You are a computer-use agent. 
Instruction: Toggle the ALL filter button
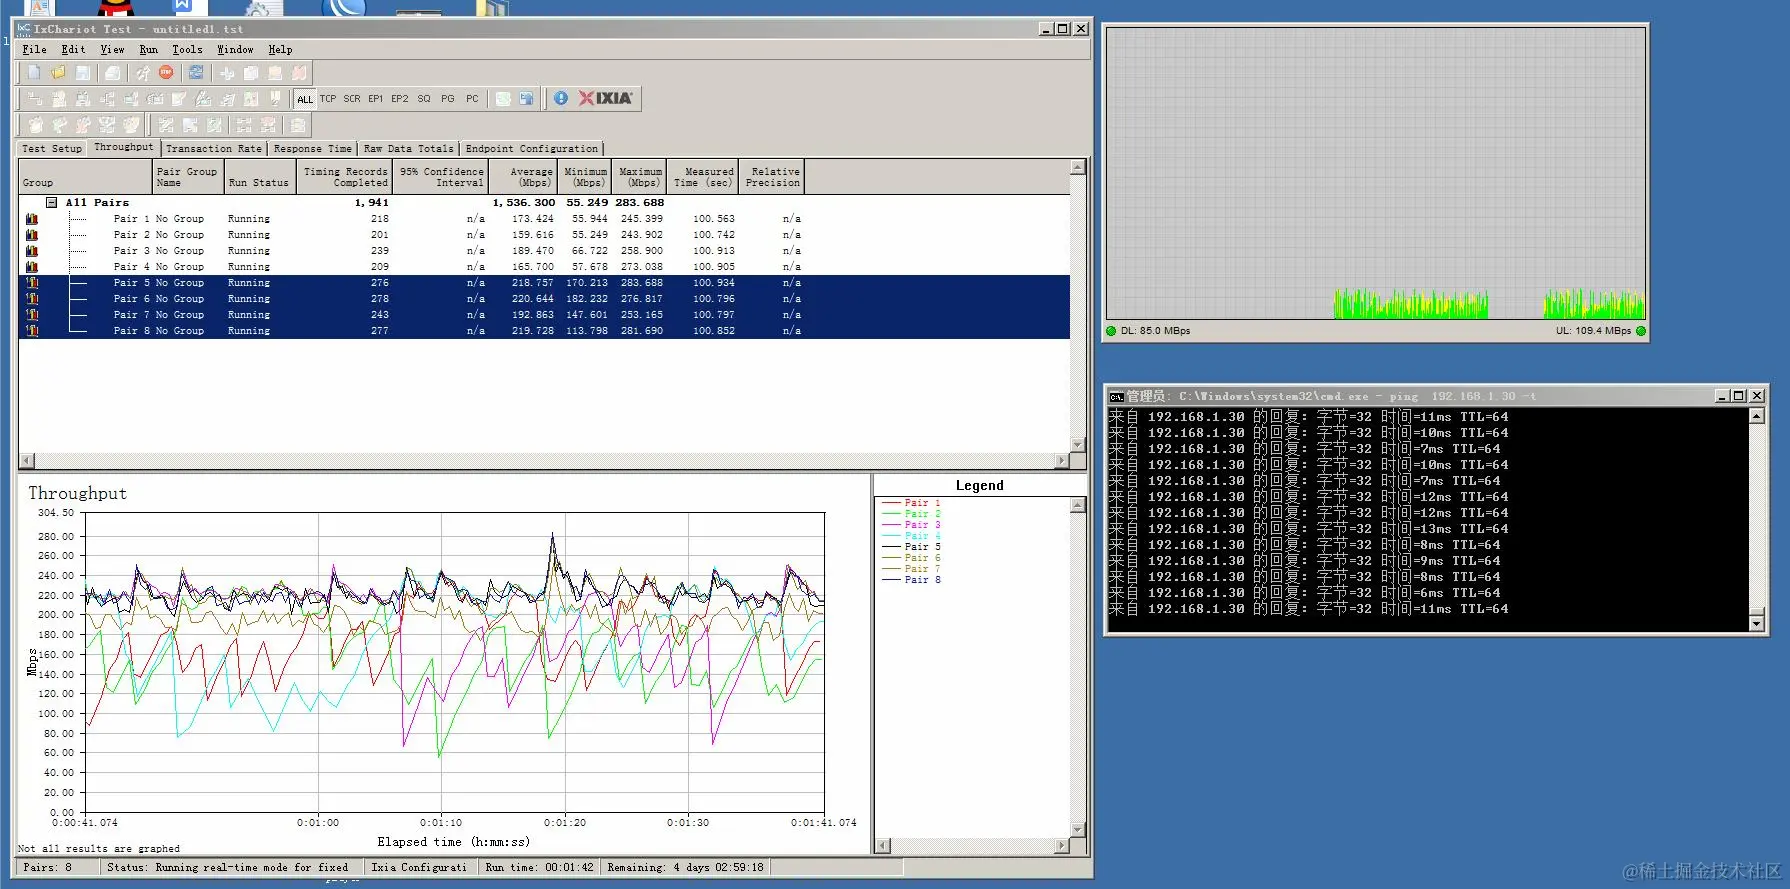click(x=305, y=99)
